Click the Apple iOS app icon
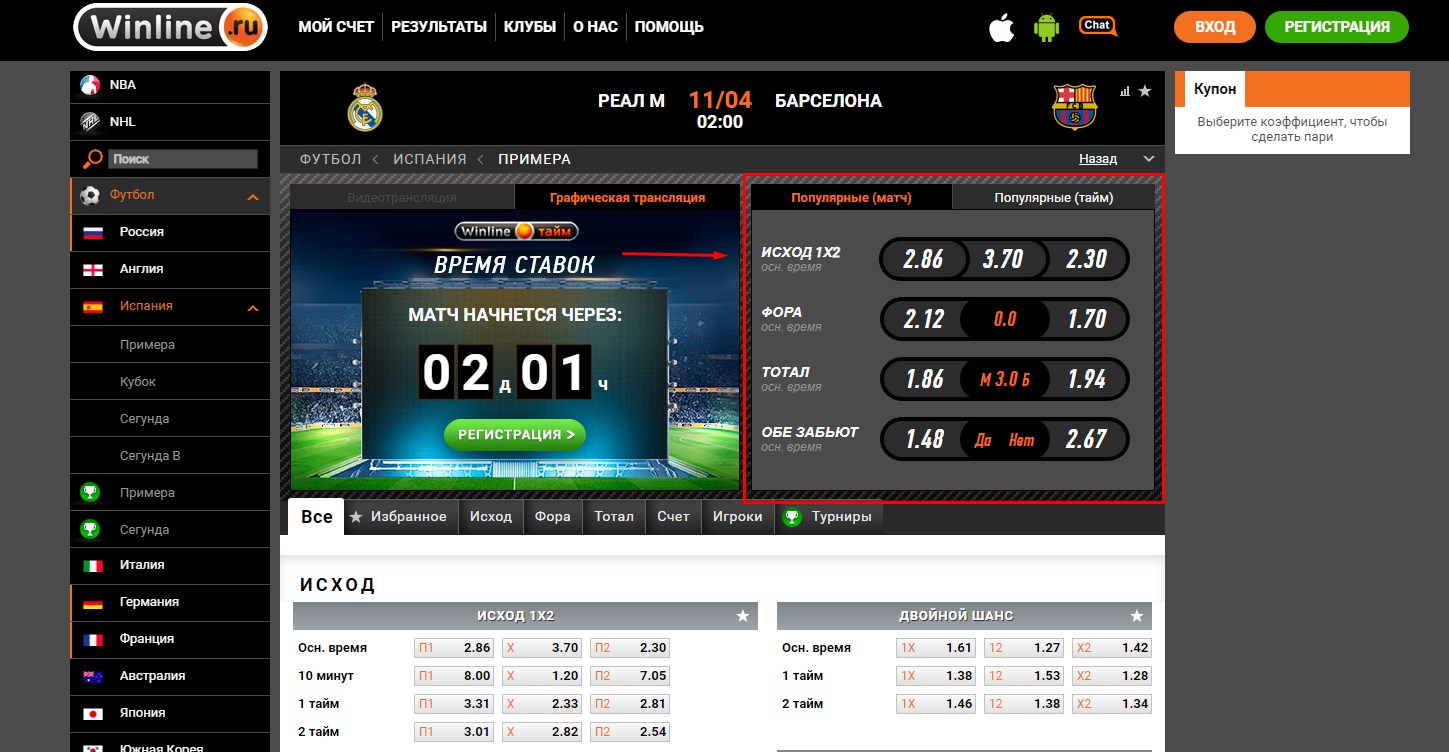1449x752 pixels. click(1001, 28)
